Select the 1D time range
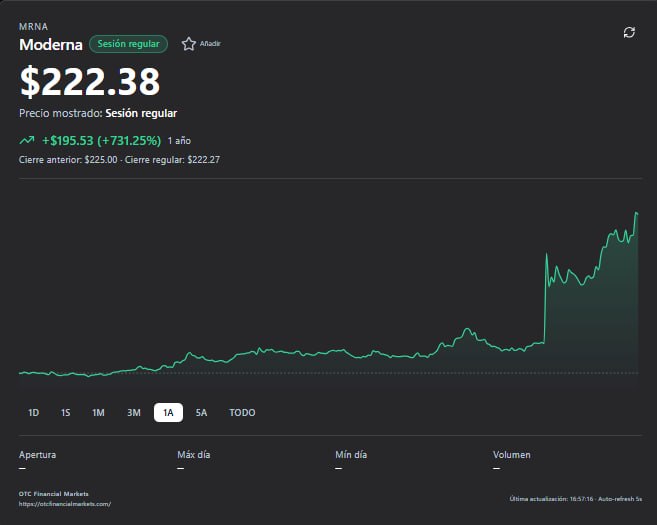Image resolution: width=657 pixels, height=525 pixels. click(34, 413)
